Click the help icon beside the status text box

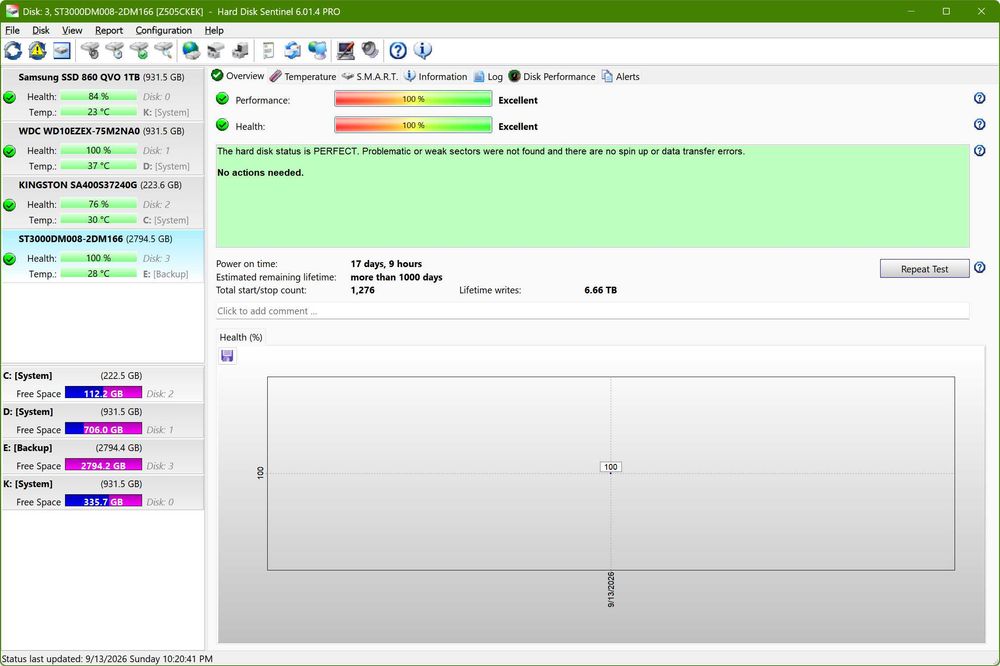pyautogui.click(x=980, y=151)
